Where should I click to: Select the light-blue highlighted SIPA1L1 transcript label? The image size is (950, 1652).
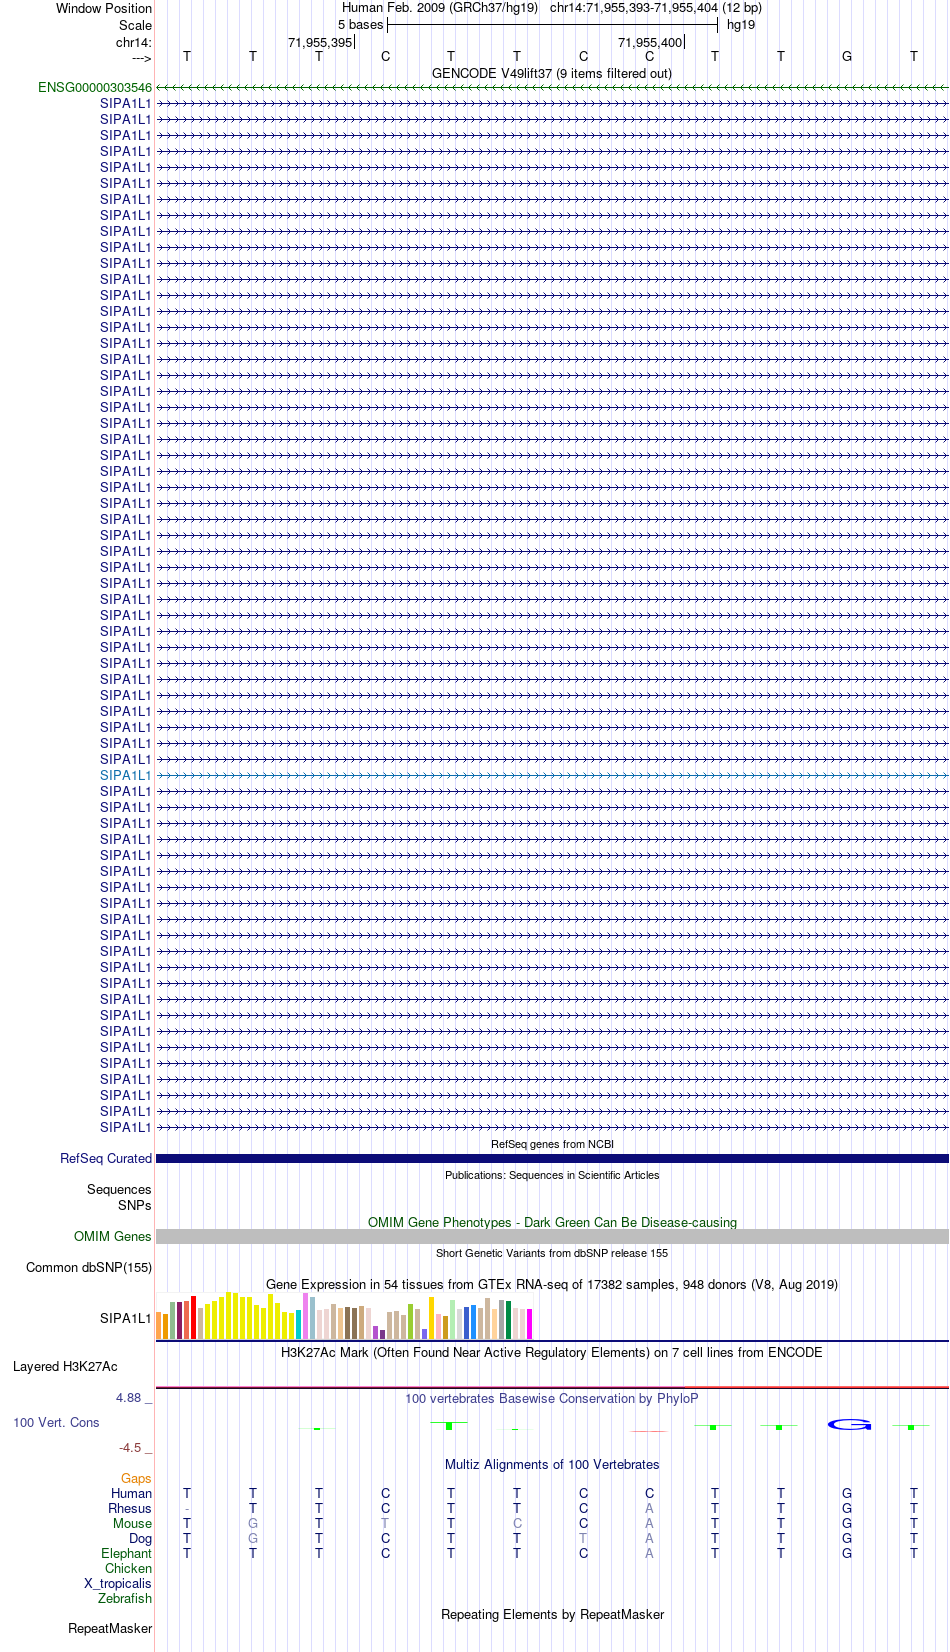click(125, 775)
